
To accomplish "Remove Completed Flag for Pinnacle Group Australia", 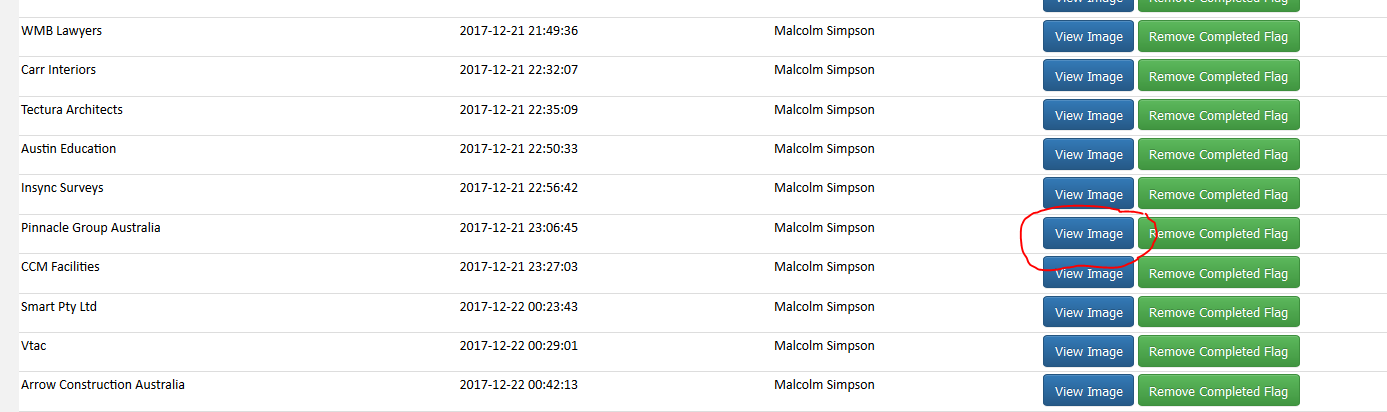I will click(1218, 234).
